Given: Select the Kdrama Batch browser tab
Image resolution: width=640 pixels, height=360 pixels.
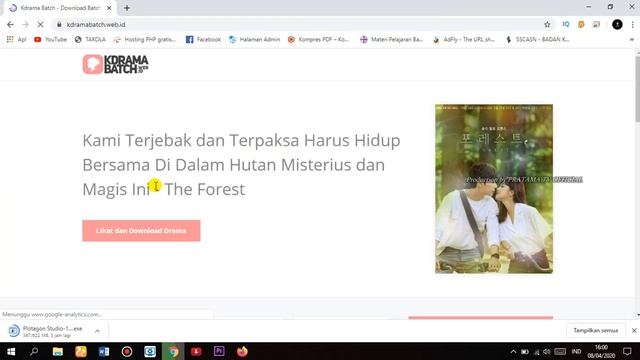Looking at the screenshot, I should point(60,8).
